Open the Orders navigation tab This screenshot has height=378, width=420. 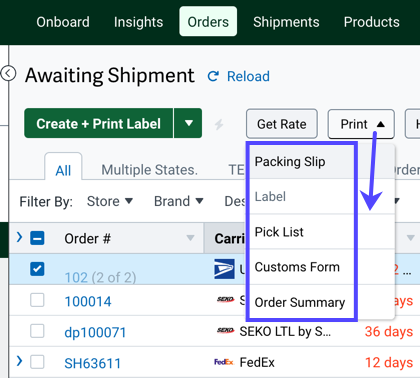(208, 21)
